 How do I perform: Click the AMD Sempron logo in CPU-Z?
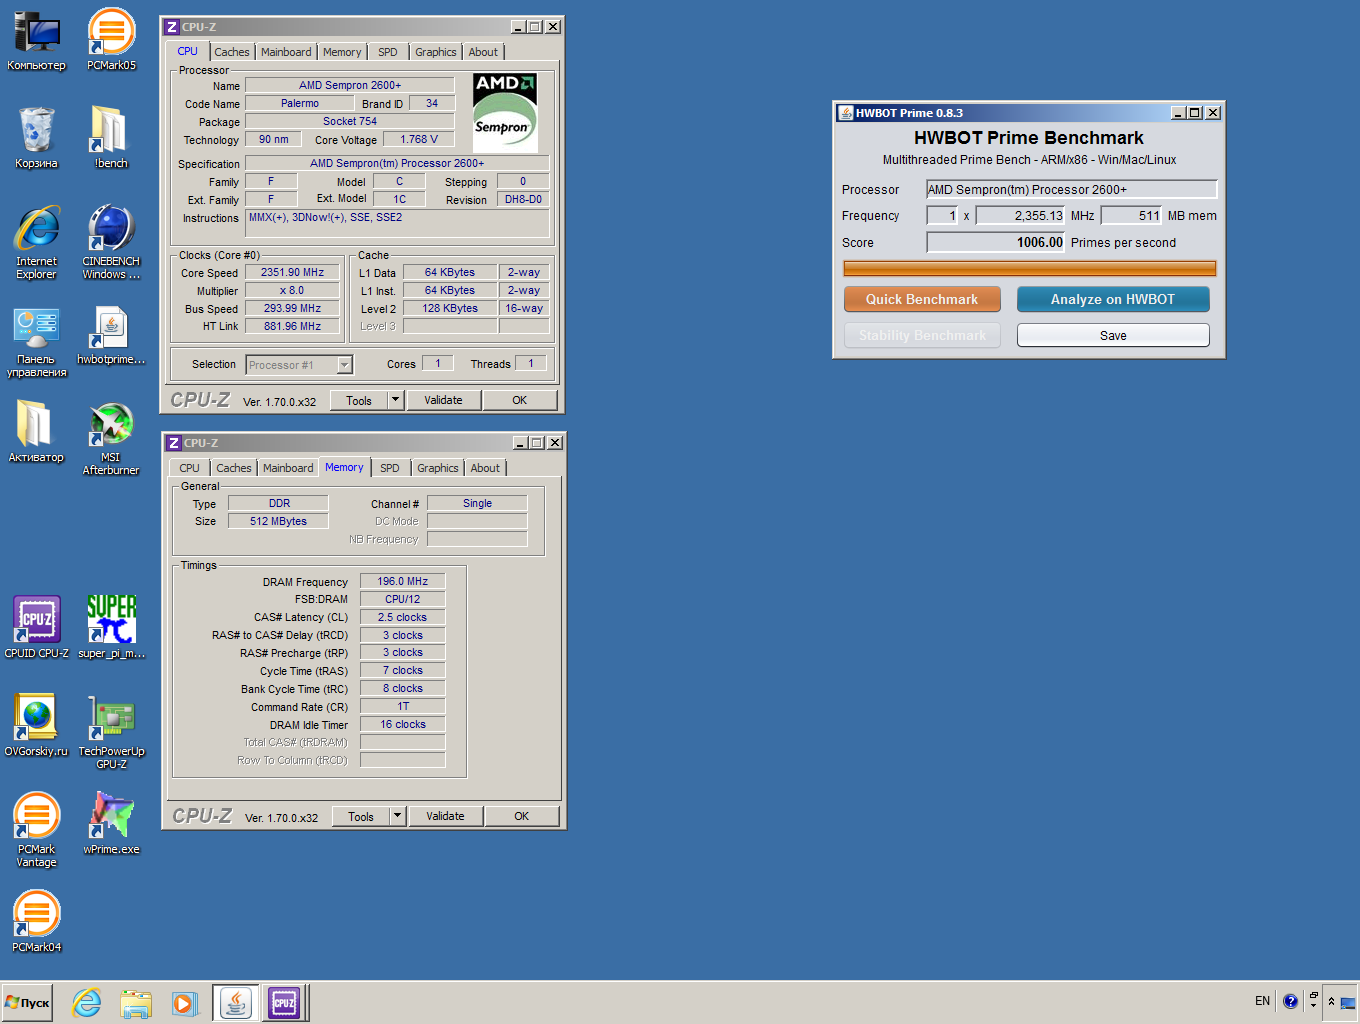505,112
